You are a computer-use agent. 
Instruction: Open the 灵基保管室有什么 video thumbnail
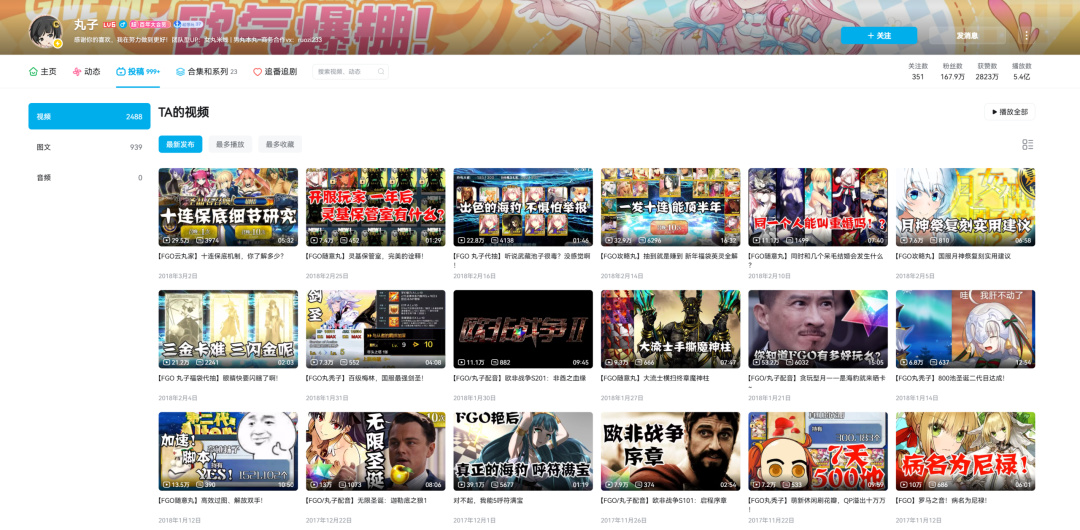click(375, 207)
